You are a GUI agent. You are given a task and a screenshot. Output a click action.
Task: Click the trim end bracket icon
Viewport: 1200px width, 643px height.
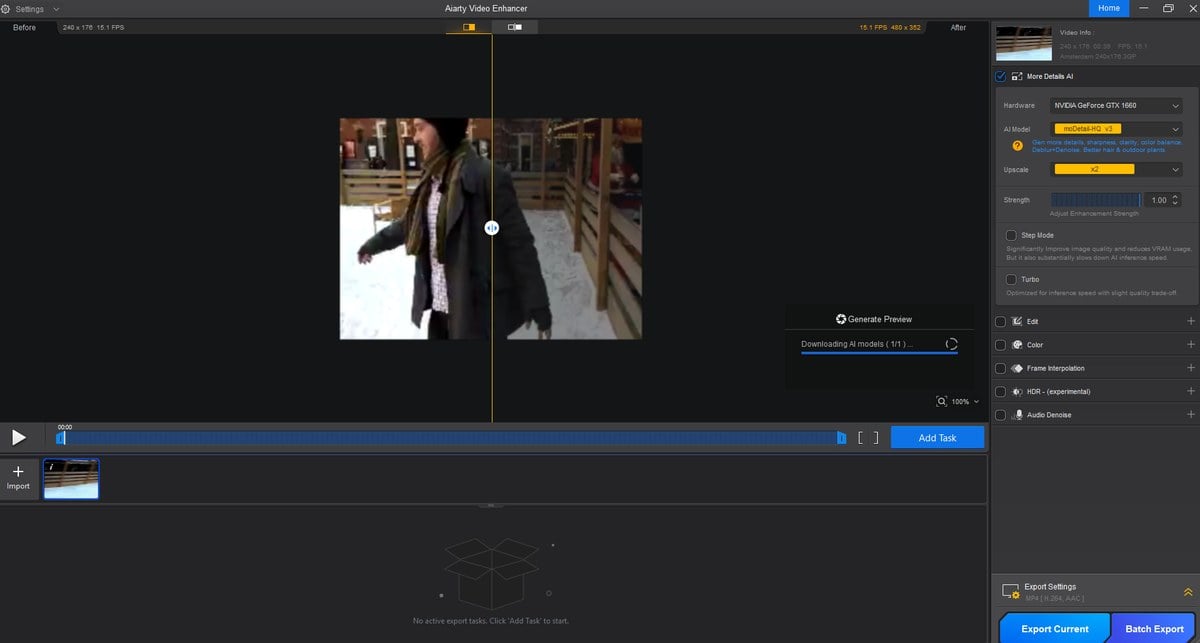[876, 437]
